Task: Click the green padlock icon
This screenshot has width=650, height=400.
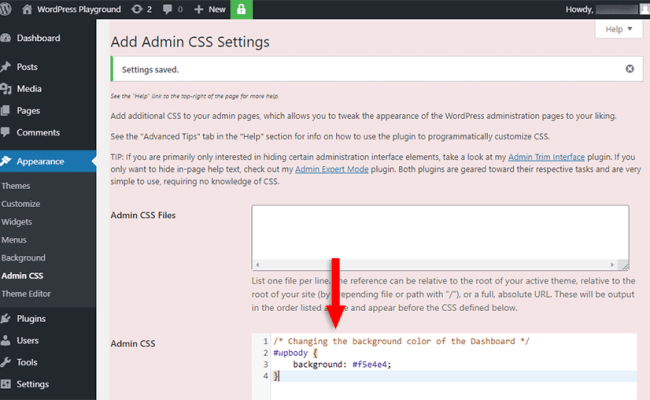Action: [x=241, y=9]
